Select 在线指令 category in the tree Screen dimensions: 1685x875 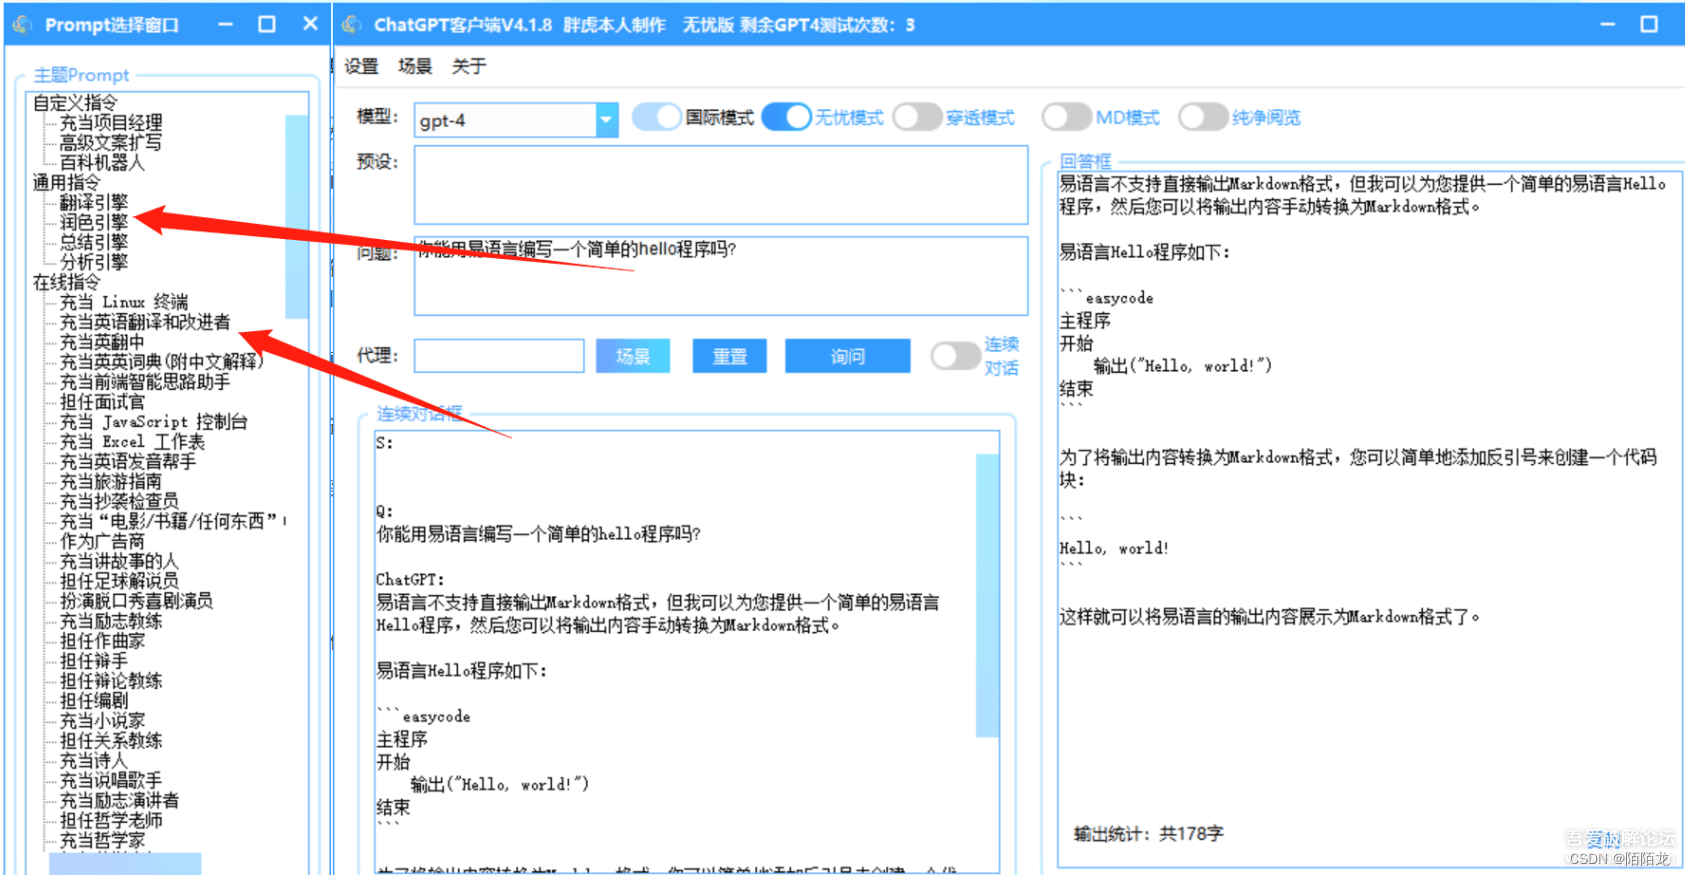click(66, 282)
